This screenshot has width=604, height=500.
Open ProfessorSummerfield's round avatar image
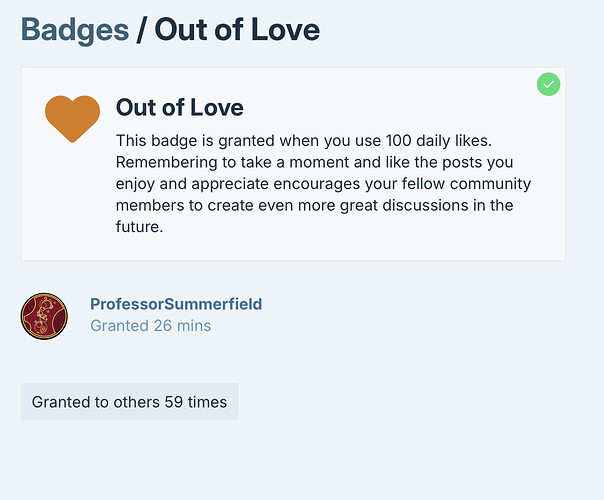click(44, 316)
